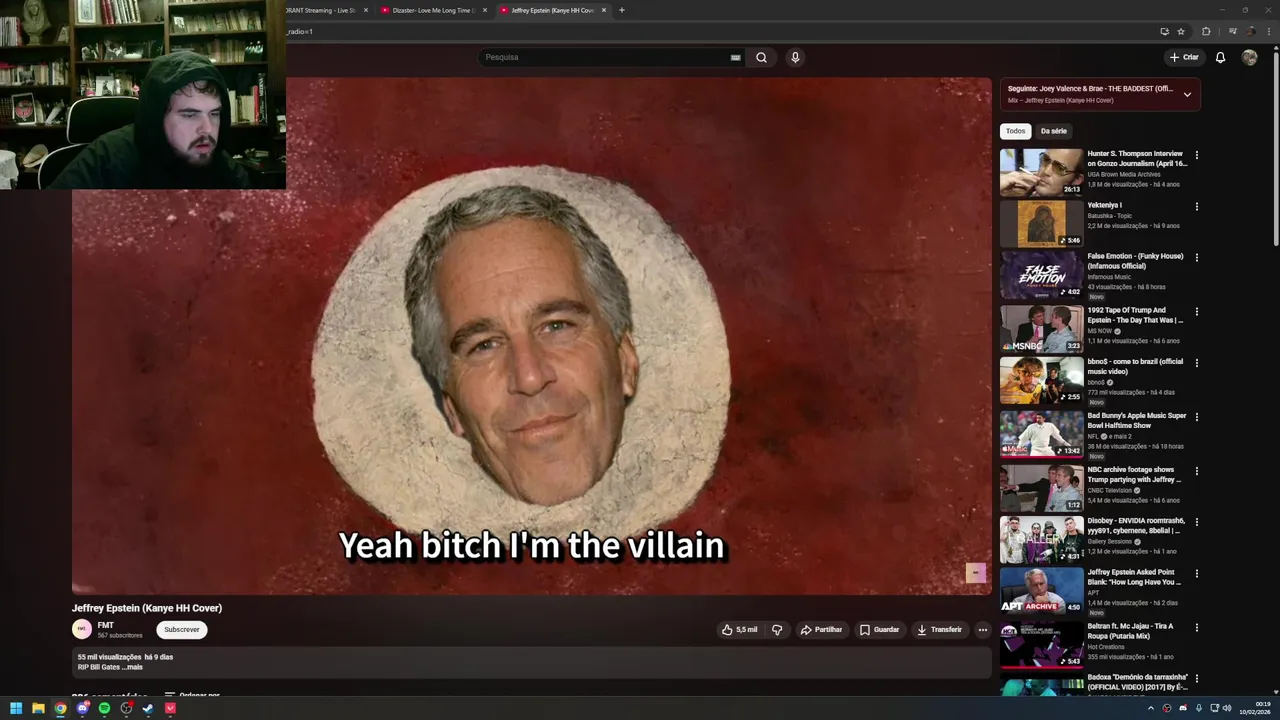The width and height of the screenshot is (1280, 720).
Task: Open options menu for False Emotion (Funky House) video
Action: (1196, 258)
